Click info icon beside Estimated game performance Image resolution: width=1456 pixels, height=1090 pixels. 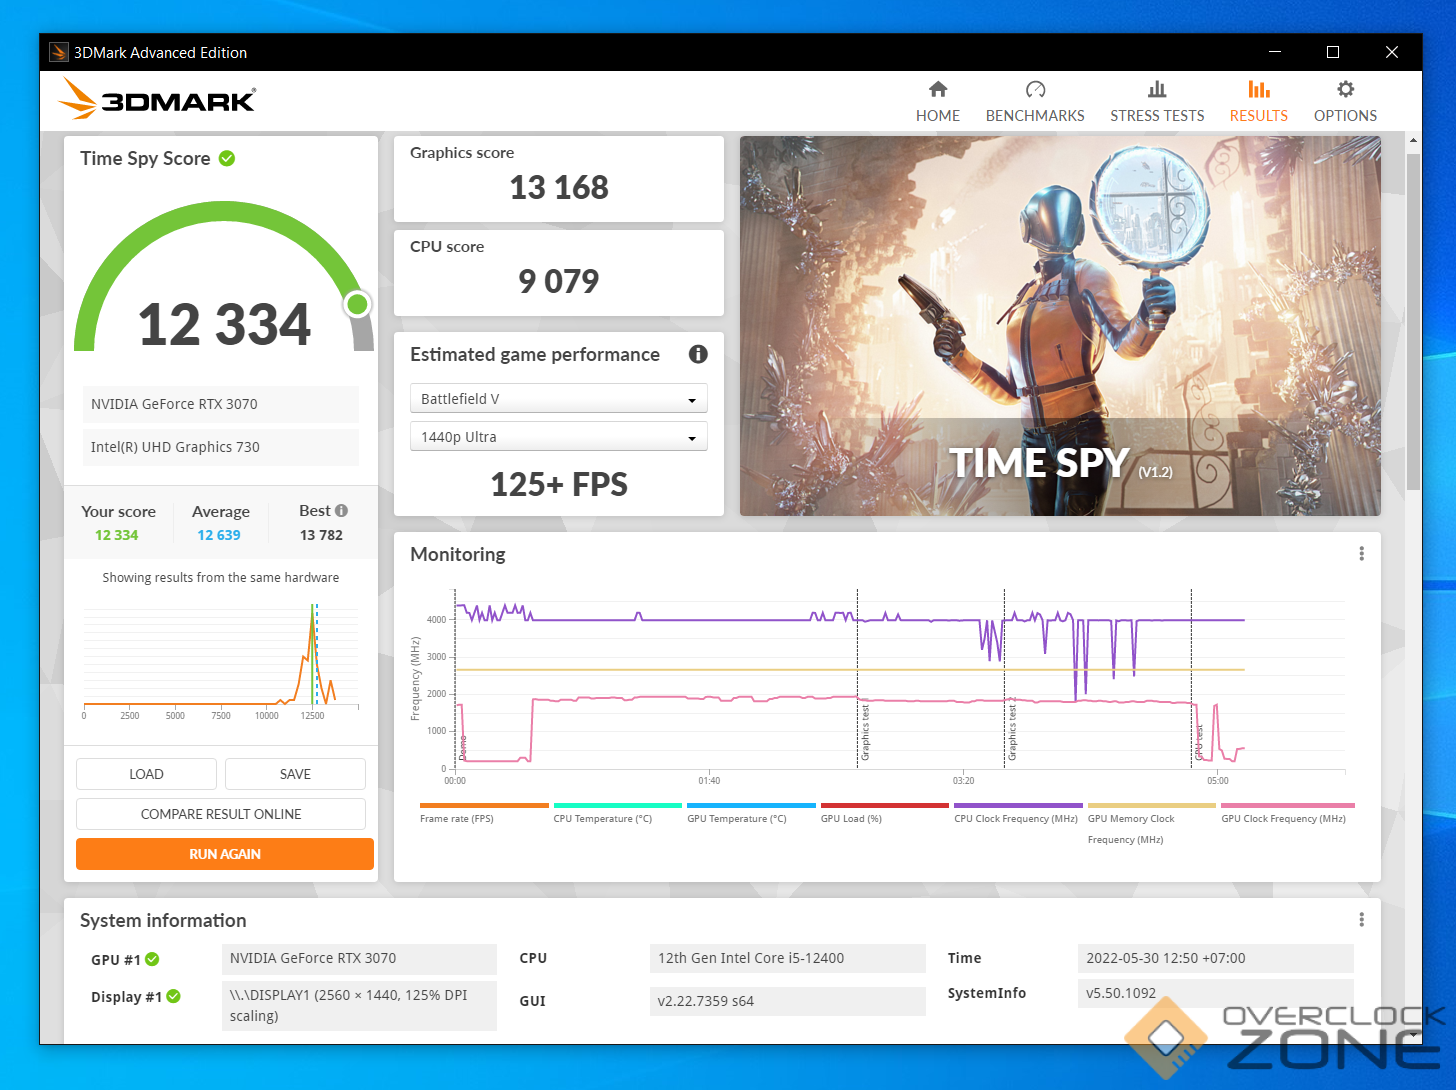698,354
